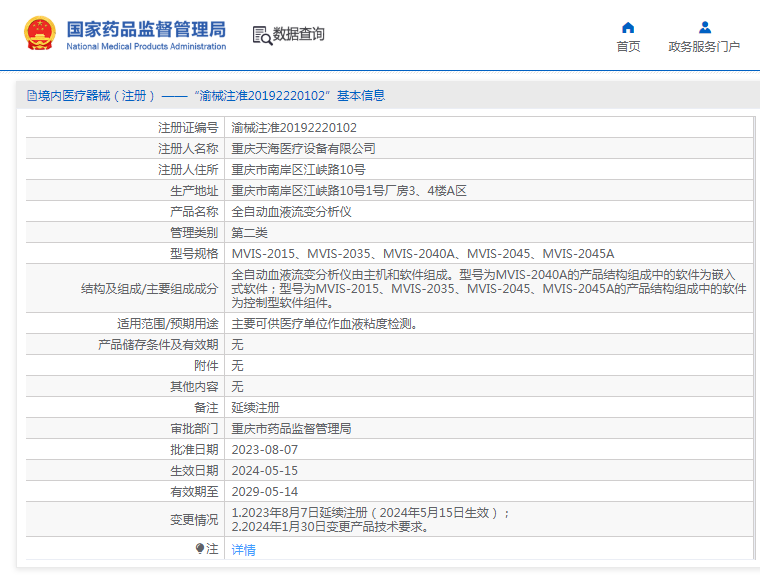
Task: Click the 批准日期 label
Action: click(194, 450)
